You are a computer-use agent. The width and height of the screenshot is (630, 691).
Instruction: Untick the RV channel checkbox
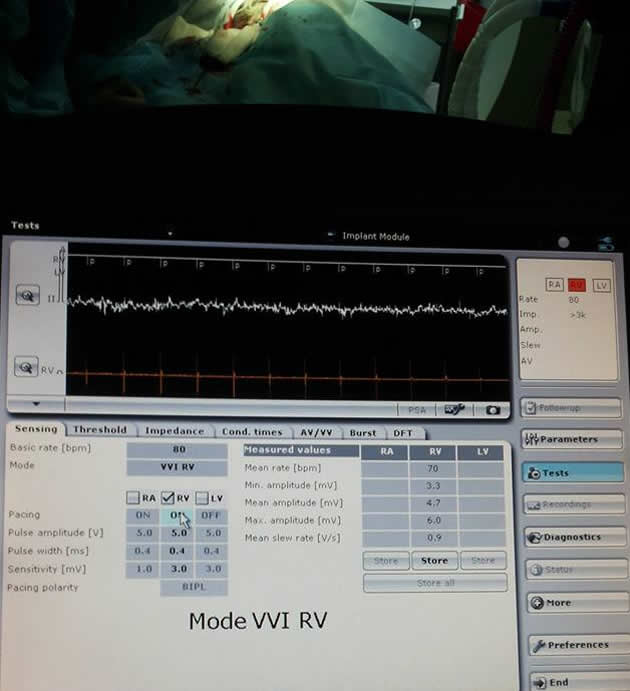click(167, 498)
